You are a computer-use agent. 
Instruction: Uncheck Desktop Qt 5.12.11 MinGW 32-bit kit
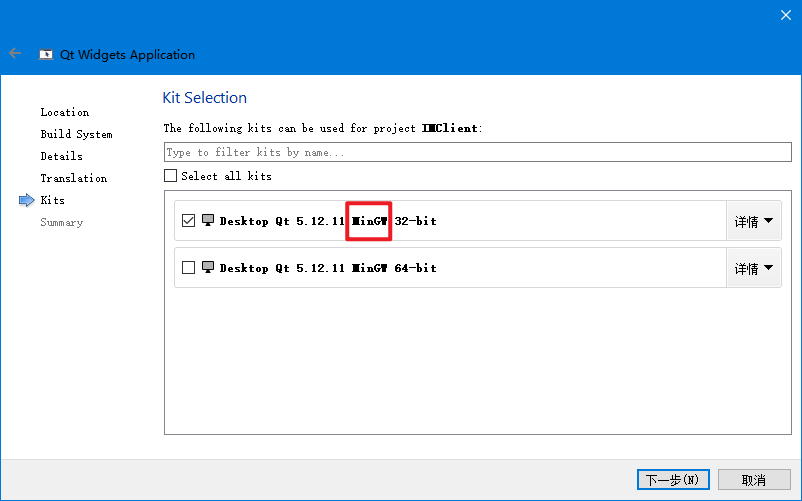[x=188, y=220]
